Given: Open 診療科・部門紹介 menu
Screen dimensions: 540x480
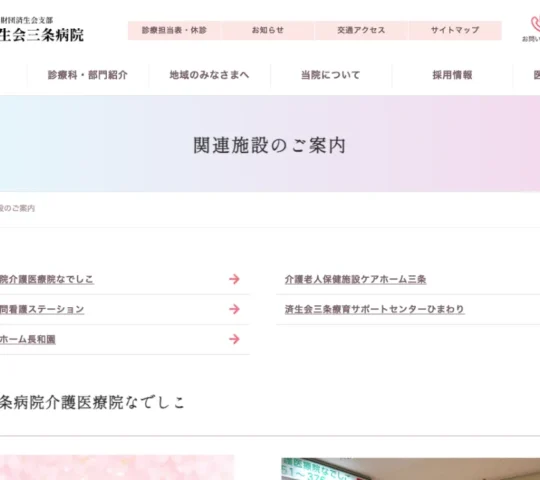Looking at the screenshot, I should [x=88, y=75].
